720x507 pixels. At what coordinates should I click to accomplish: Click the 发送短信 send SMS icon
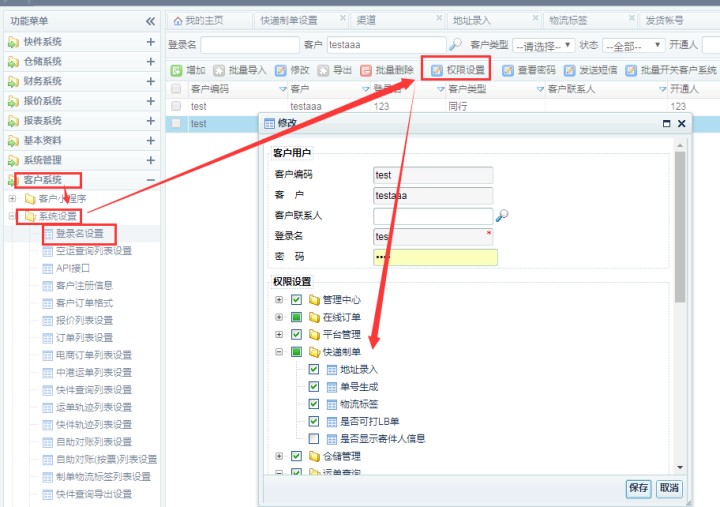point(569,70)
